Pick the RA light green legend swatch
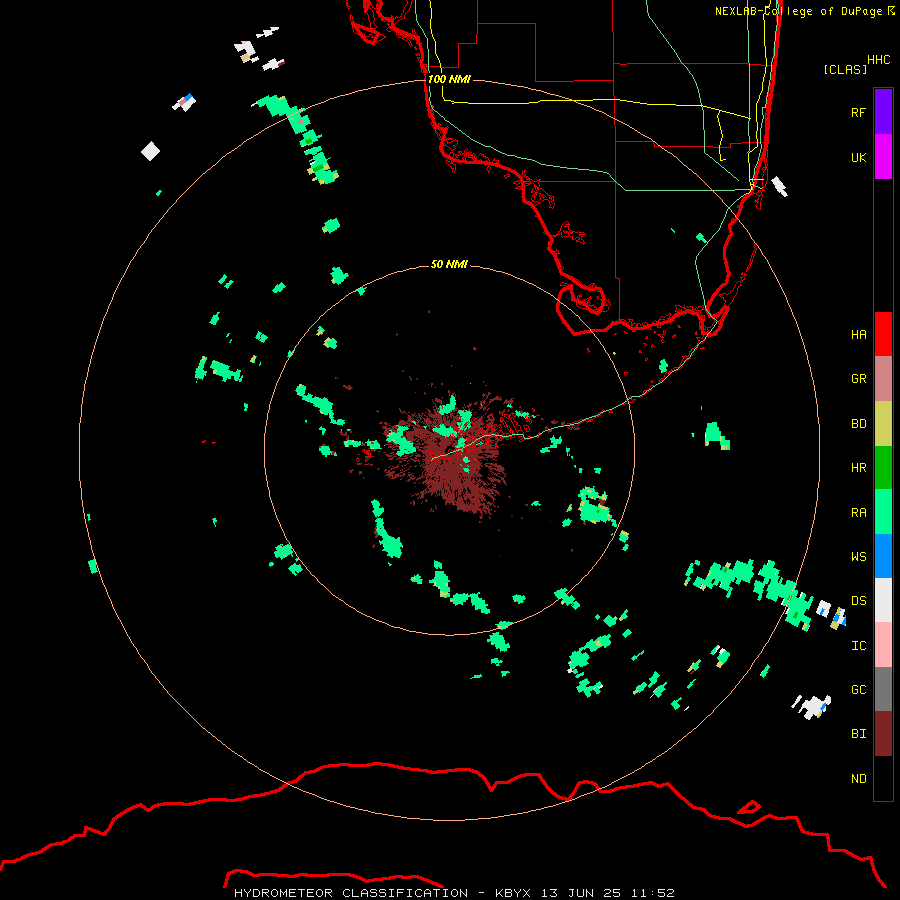 point(883,512)
